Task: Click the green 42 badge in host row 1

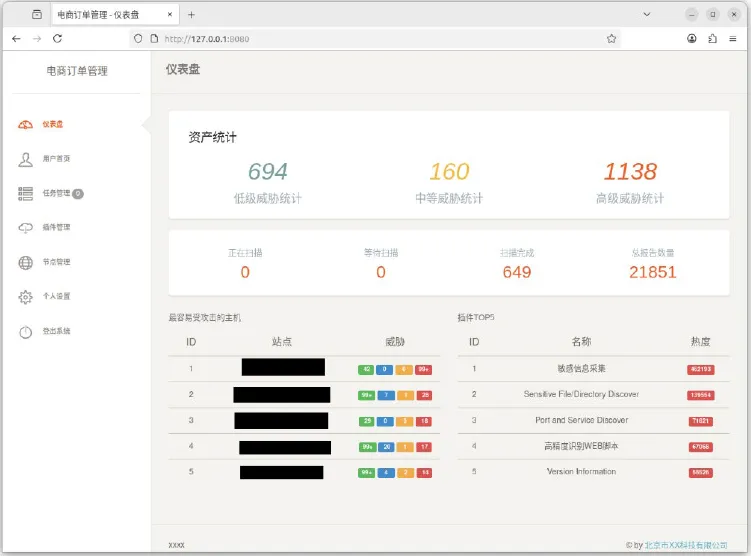Action: [x=366, y=370]
